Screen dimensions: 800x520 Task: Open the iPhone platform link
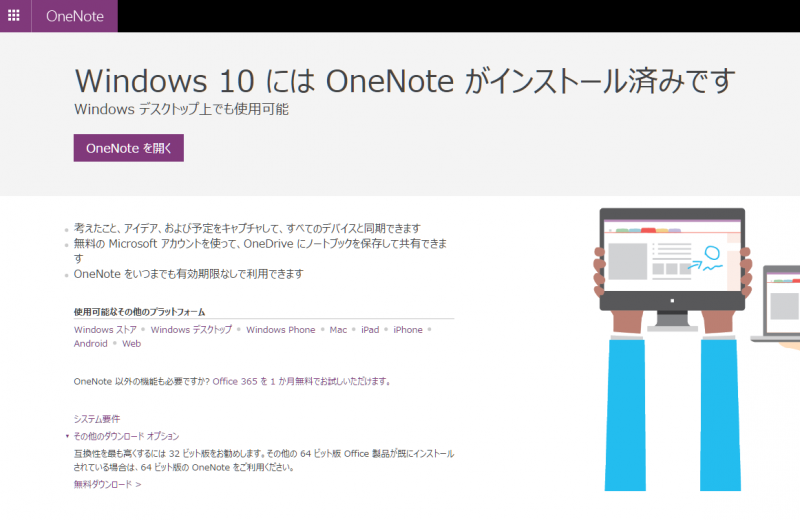[x=408, y=330]
